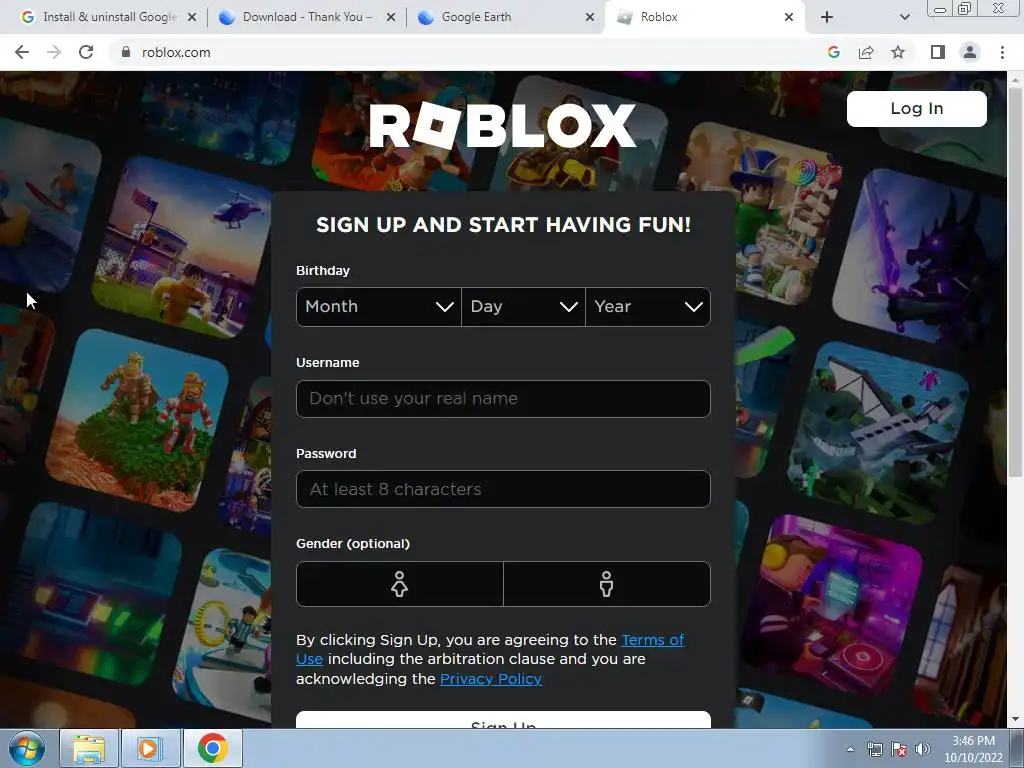Image resolution: width=1024 pixels, height=768 pixels.
Task: Select the male gender icon button
Action: click(607, 584)
